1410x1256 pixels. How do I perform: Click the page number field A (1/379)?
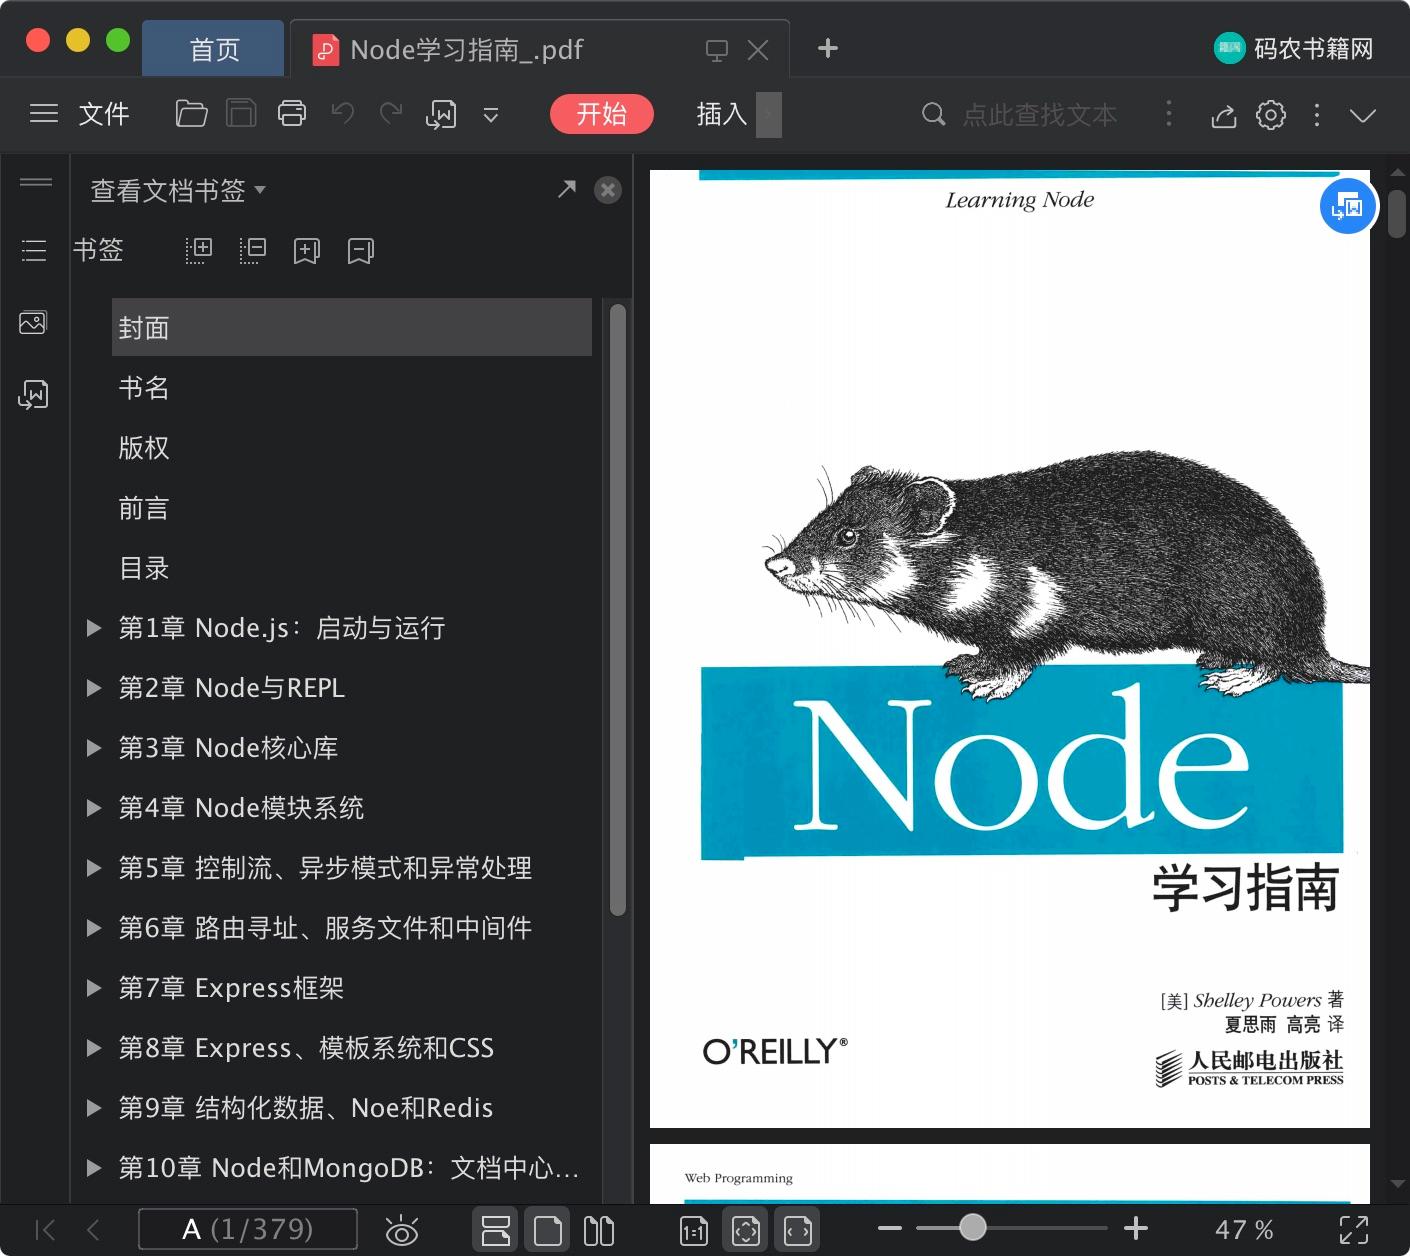tap(247, 1229)
